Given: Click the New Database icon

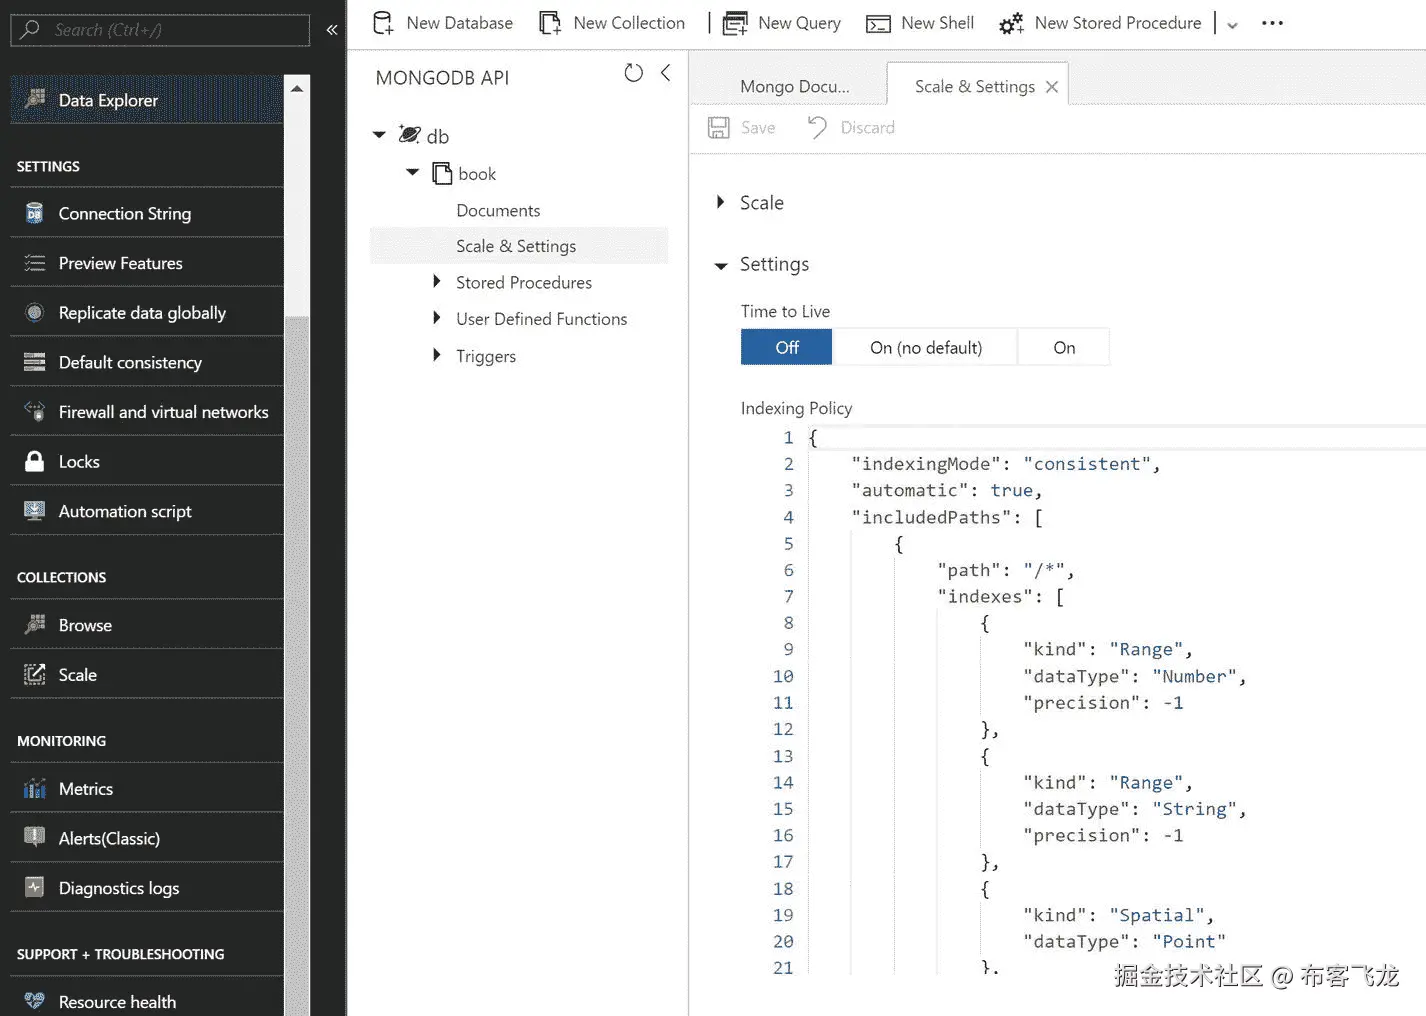Looking at the screenshot, I should (383, 23).
